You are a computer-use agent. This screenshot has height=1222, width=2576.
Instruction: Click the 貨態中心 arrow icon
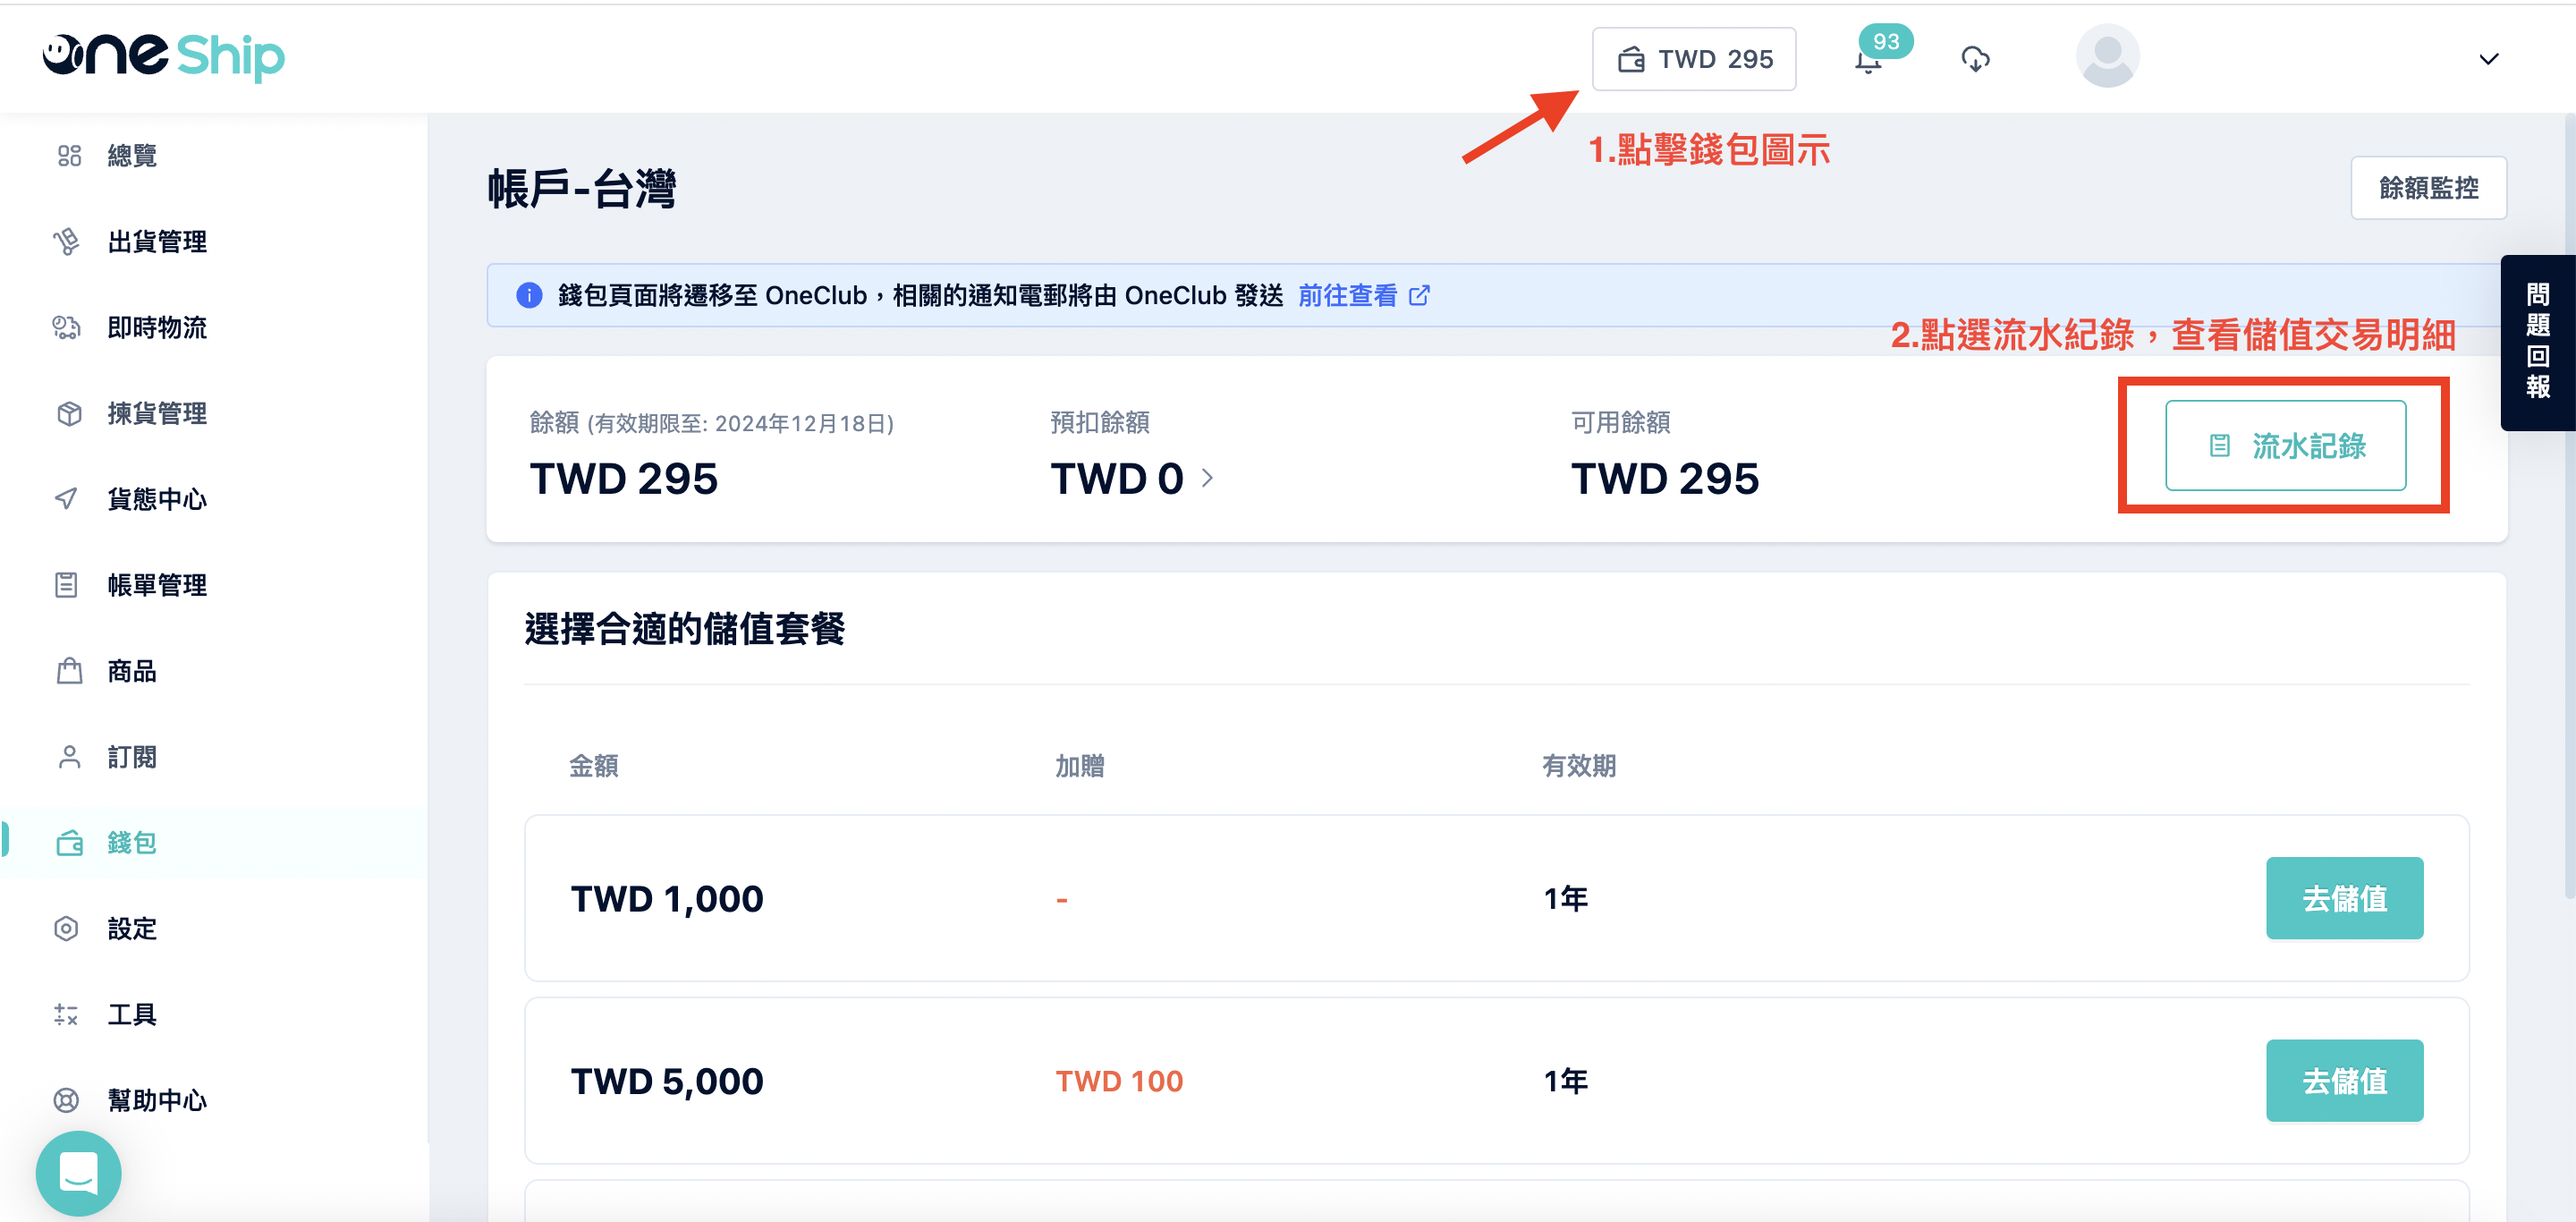[x=67, y=499]
